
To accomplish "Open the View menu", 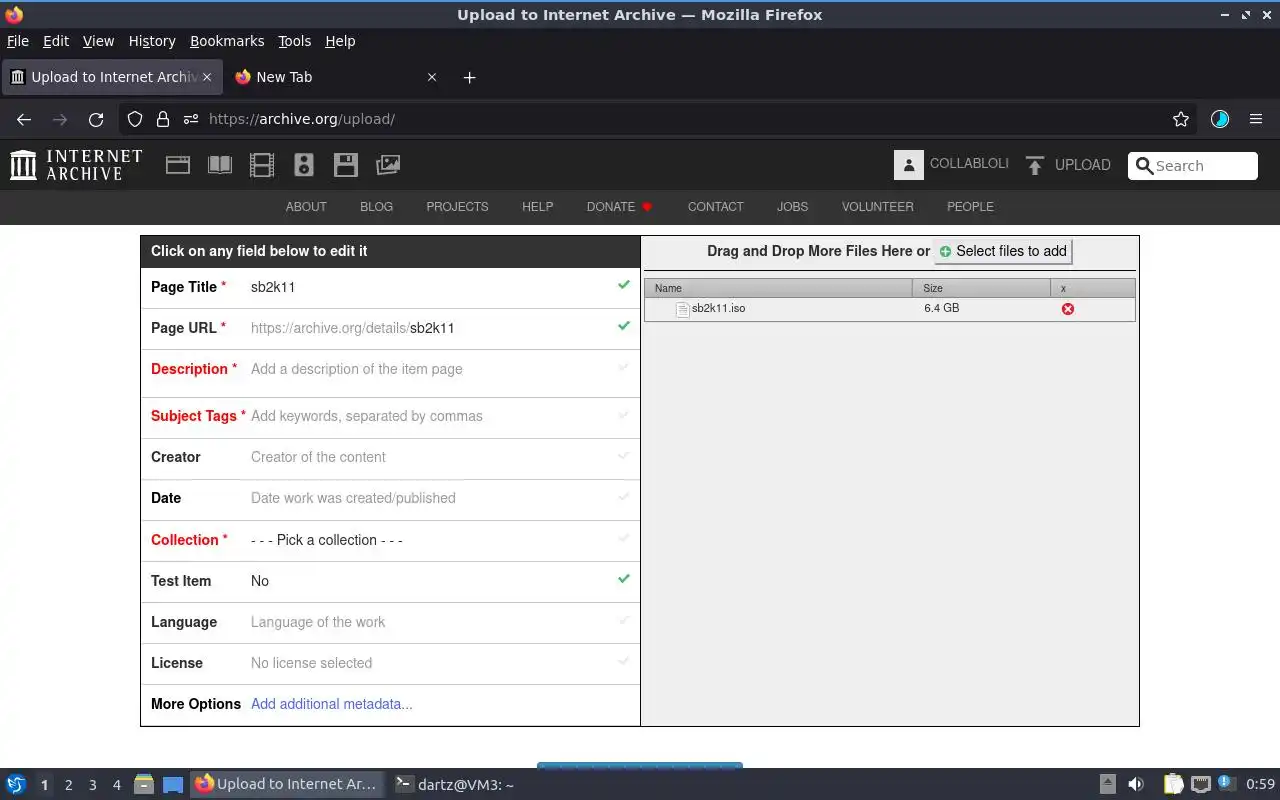I will click(98, 41).
